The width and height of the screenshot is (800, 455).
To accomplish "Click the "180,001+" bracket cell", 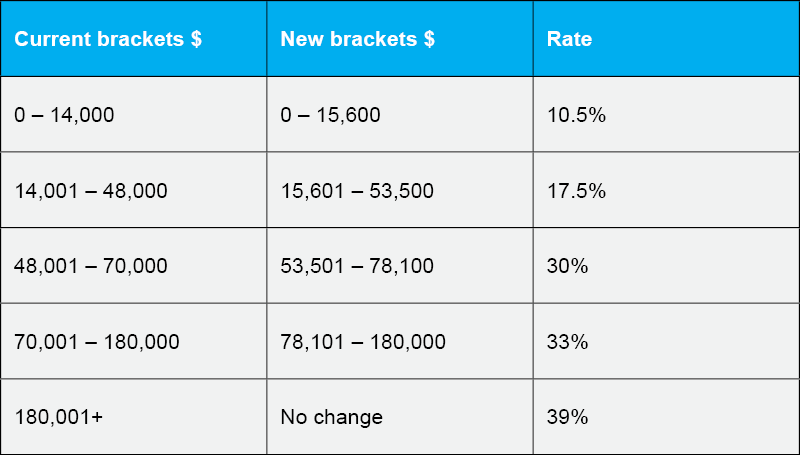I will pos(57,417).
